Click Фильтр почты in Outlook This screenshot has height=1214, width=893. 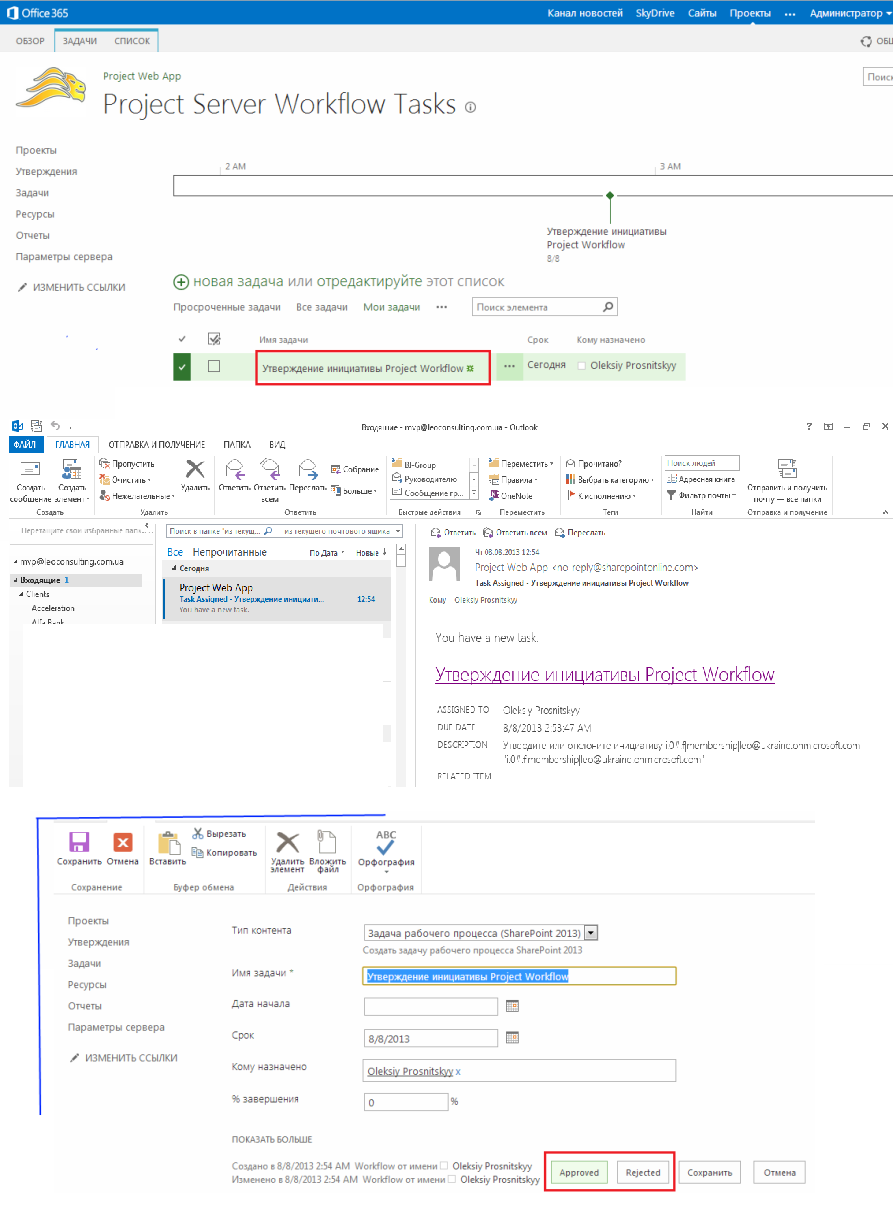point(700,495)
